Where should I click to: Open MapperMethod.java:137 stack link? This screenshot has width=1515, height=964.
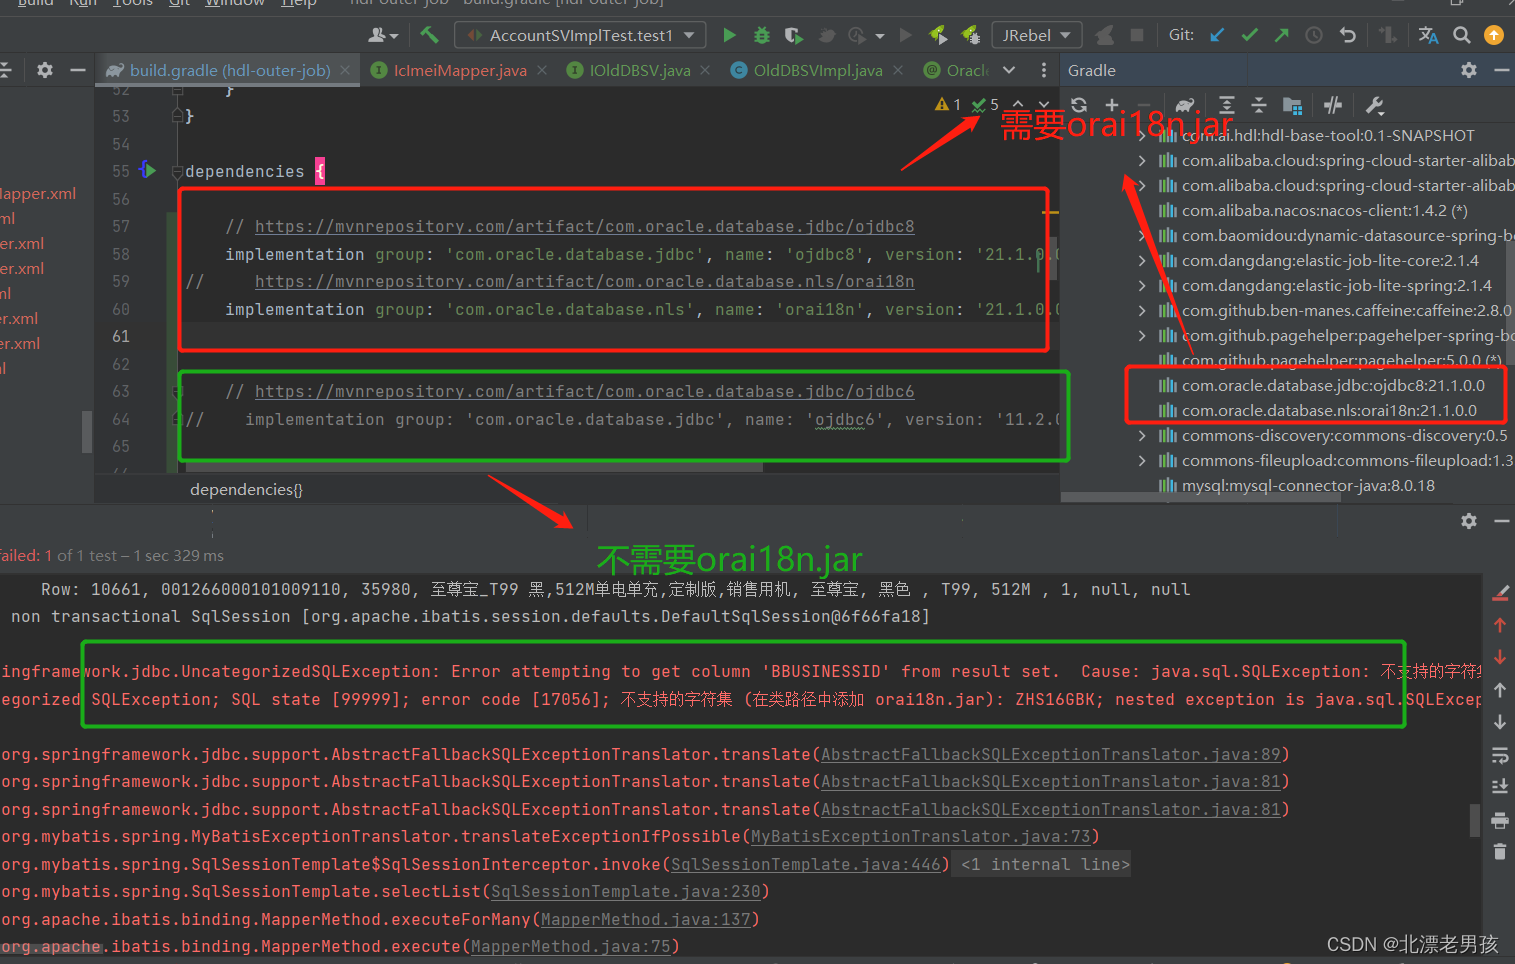pyautogui.click(x=646, y=920)
